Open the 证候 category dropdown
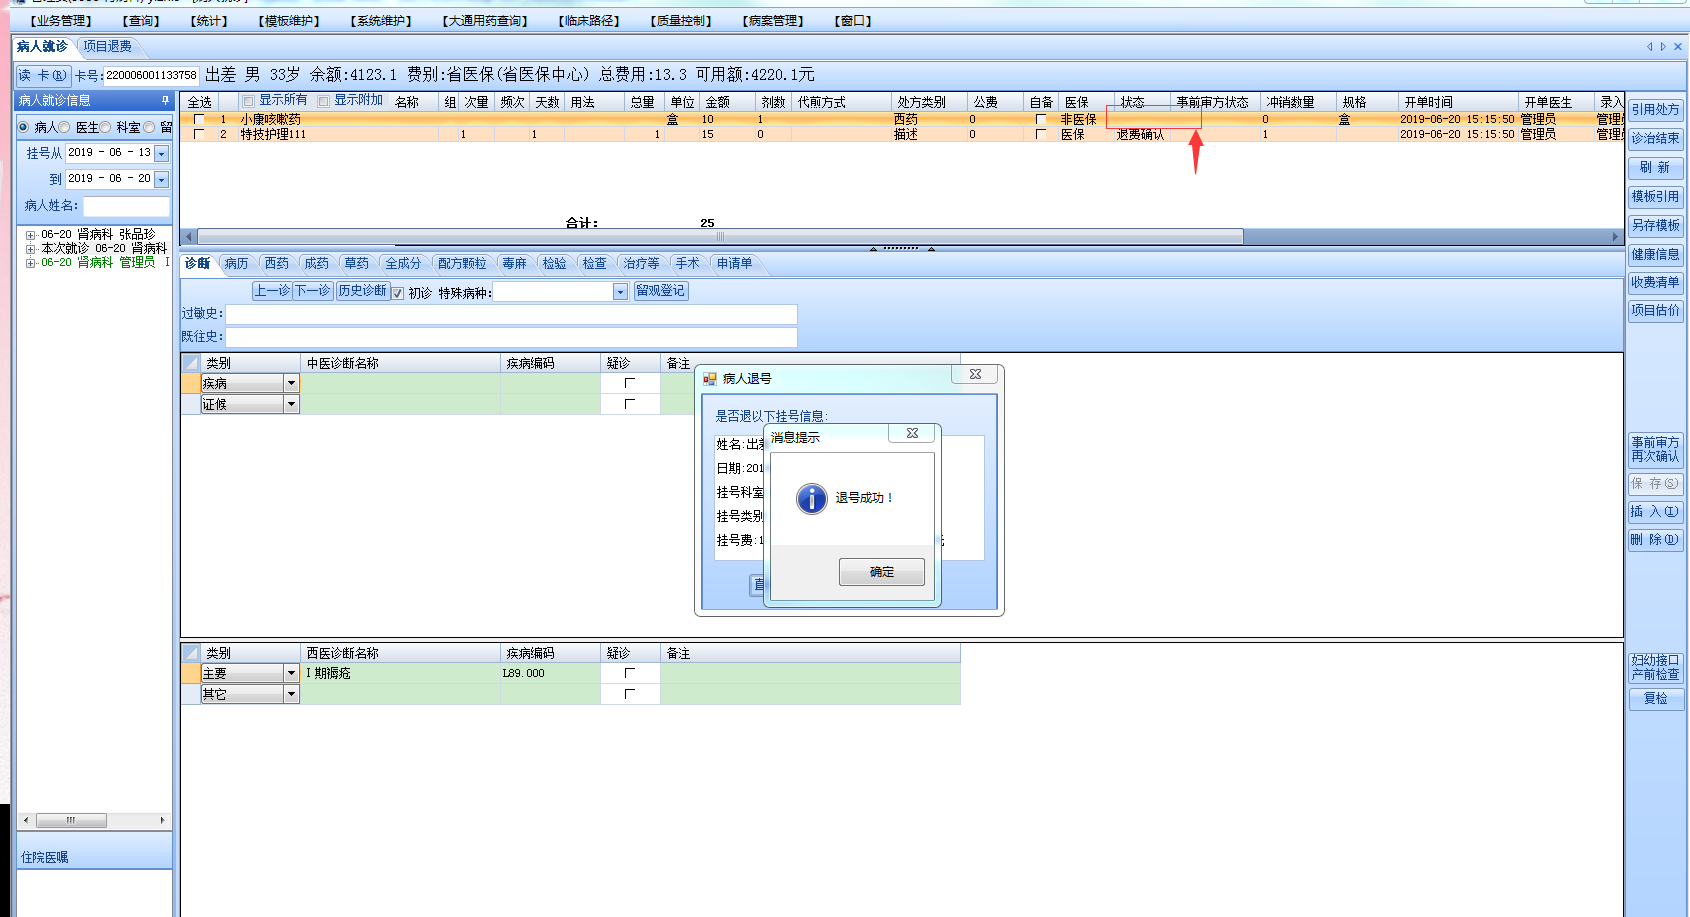Viewport: 1690px width, 917px height. (291, 404)
